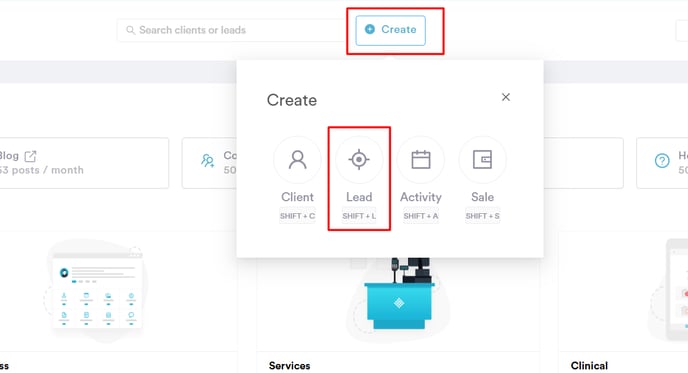Click the Create button at top
The height and width of the screenshot is (373, 688).
pyautogui.click(x=391, y=30)
